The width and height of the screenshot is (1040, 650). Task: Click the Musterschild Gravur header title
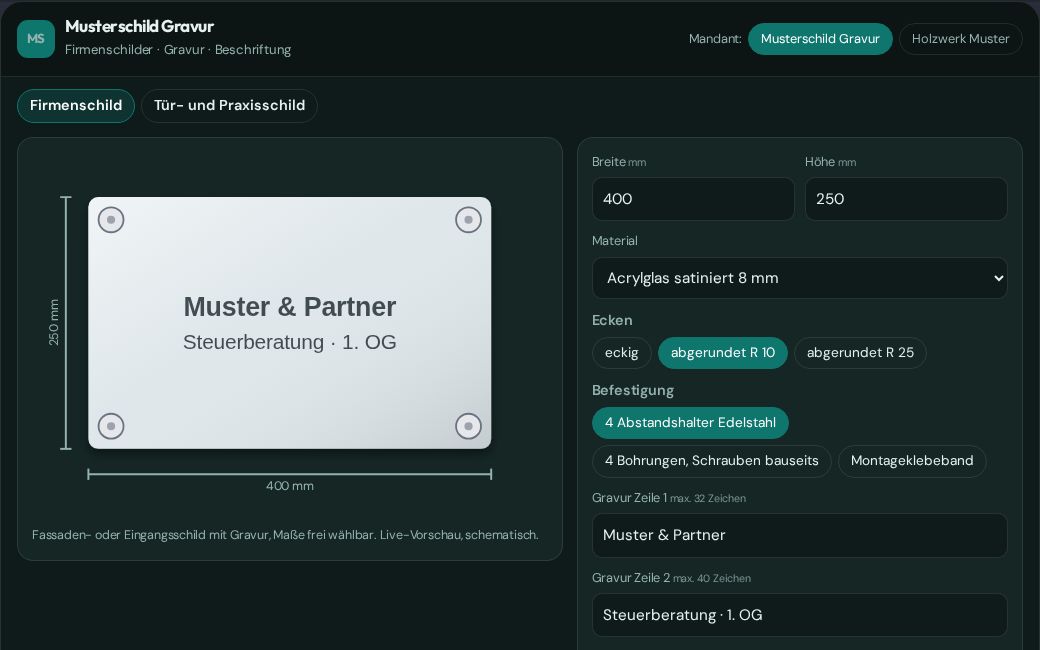coord(139,27)
